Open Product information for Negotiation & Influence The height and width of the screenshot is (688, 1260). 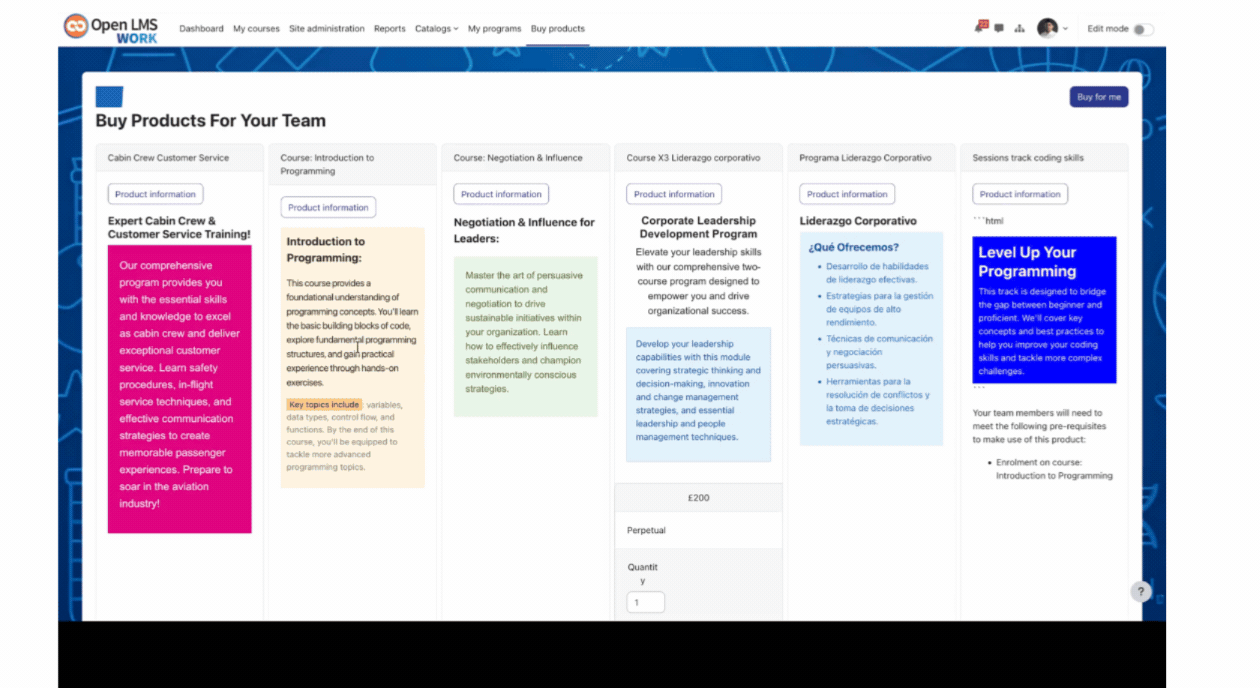pos(501,194)
